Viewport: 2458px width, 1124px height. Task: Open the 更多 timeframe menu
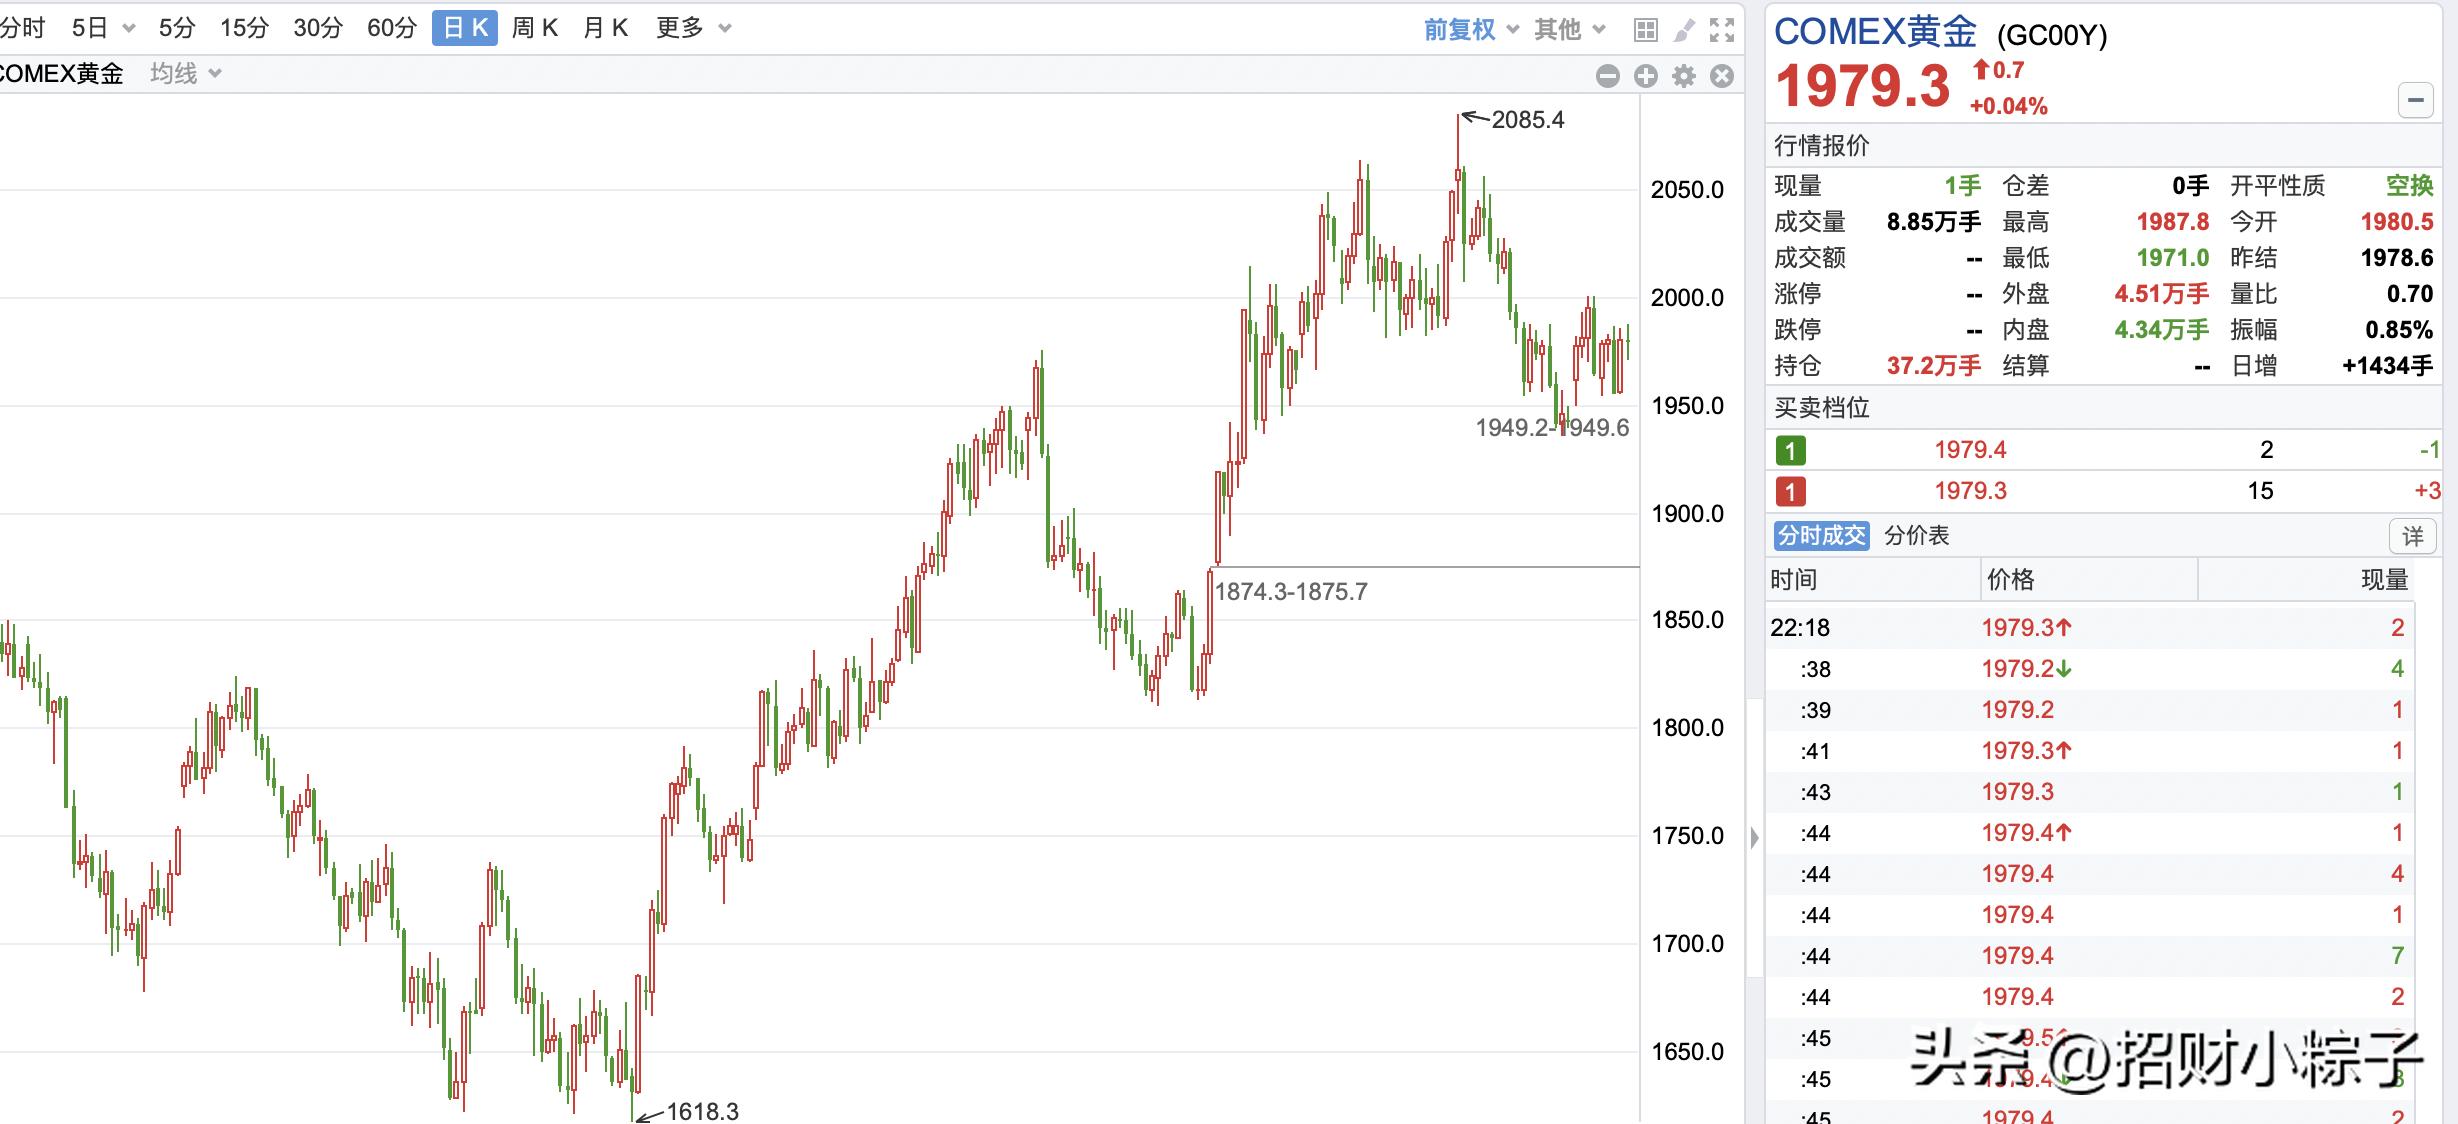693,28
